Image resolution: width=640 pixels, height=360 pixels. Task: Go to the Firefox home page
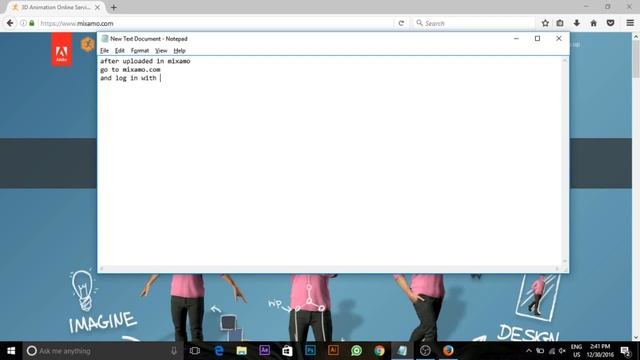[x=593, y=23]
